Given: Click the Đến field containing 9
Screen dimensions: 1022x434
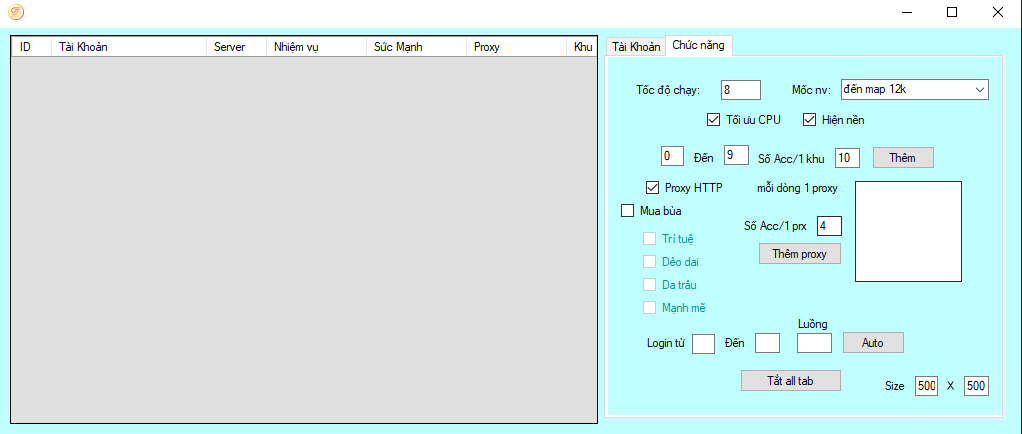Looking at the screenshot, I should point(736,156).
